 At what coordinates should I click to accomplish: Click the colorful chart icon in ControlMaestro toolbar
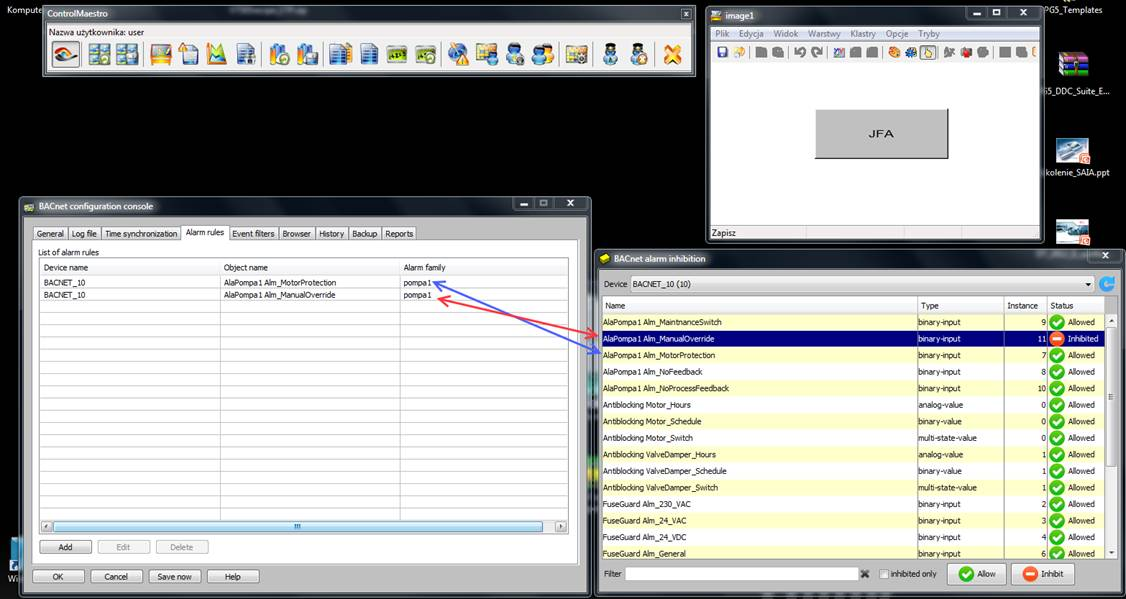pyautogui.click(x=216, y=55)
